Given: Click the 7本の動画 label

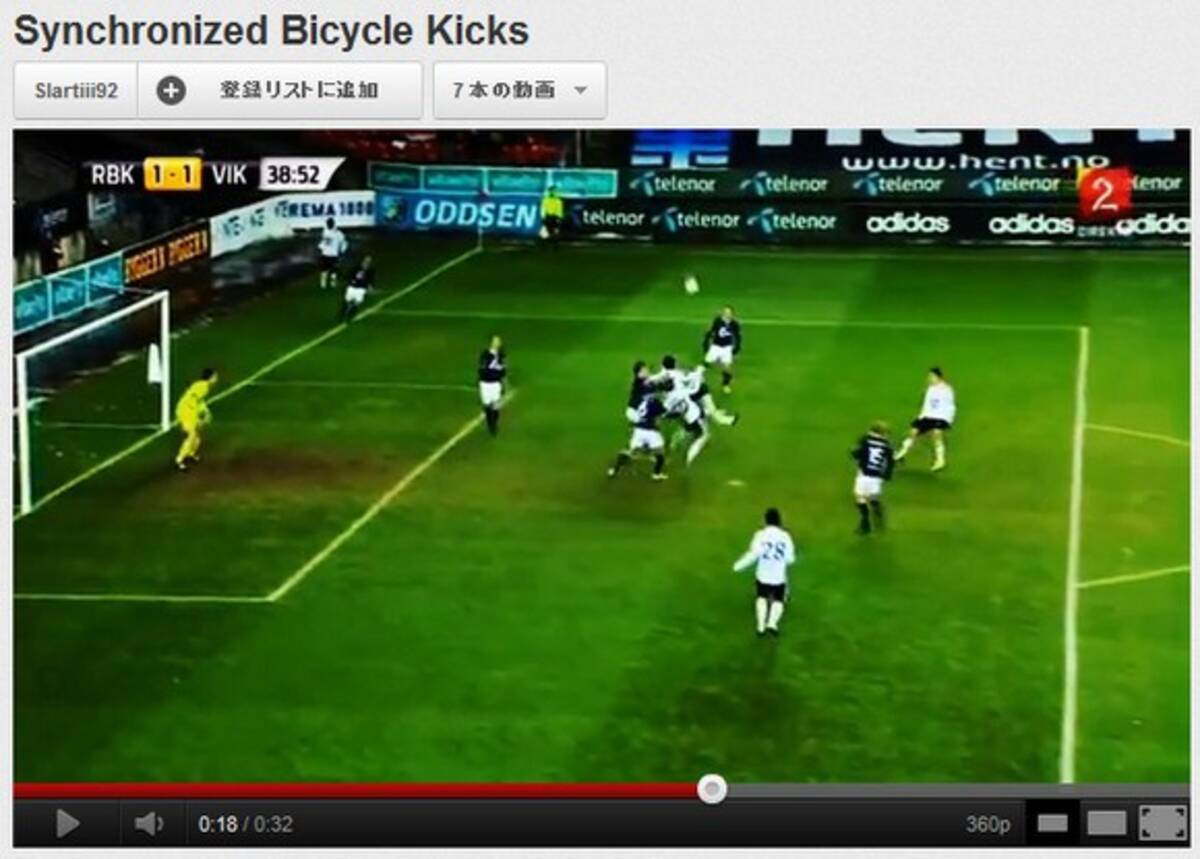Looking at the screenshot, I should [503, 91].
